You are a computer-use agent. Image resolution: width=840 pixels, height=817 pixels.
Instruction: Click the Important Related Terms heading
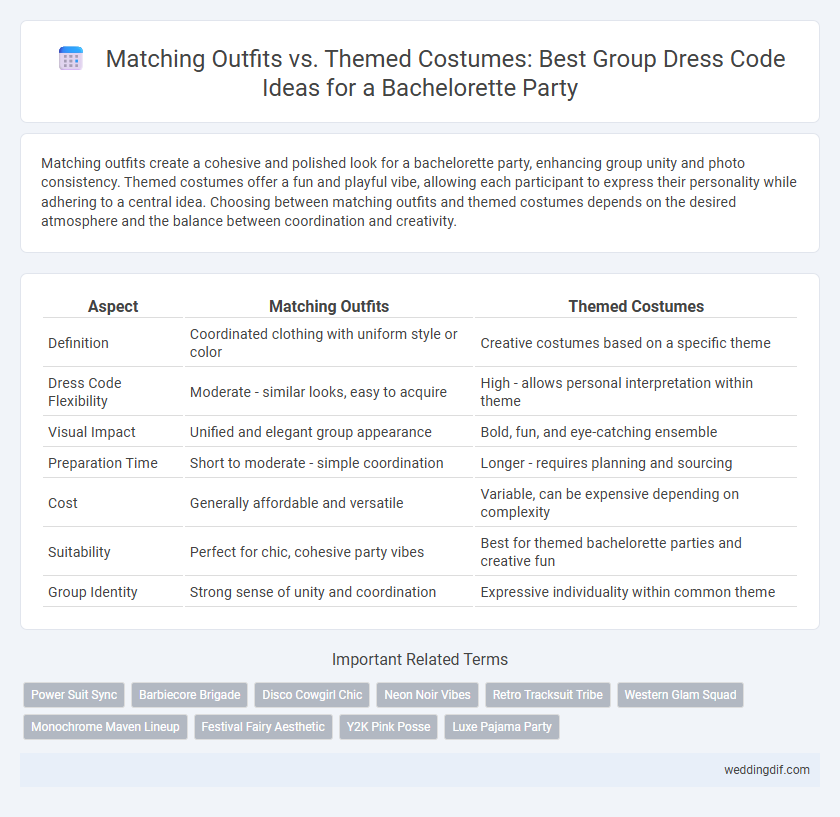tap(419, 659)
